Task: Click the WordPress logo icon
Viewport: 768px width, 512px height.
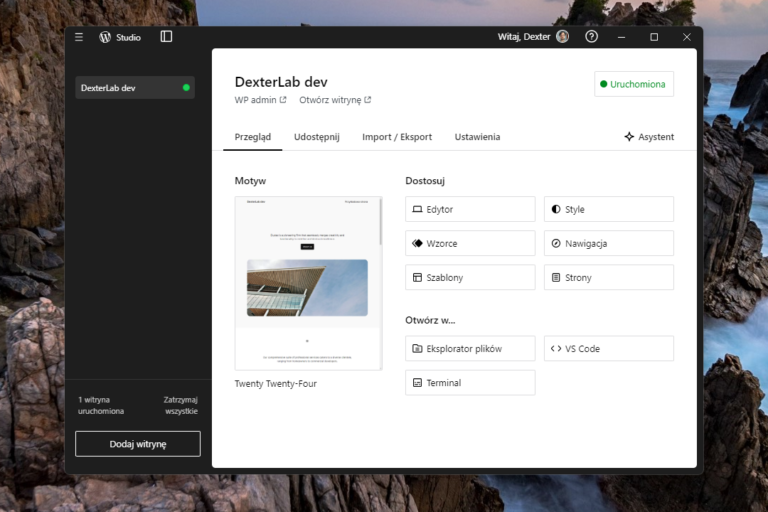Action: pos(105,37)
